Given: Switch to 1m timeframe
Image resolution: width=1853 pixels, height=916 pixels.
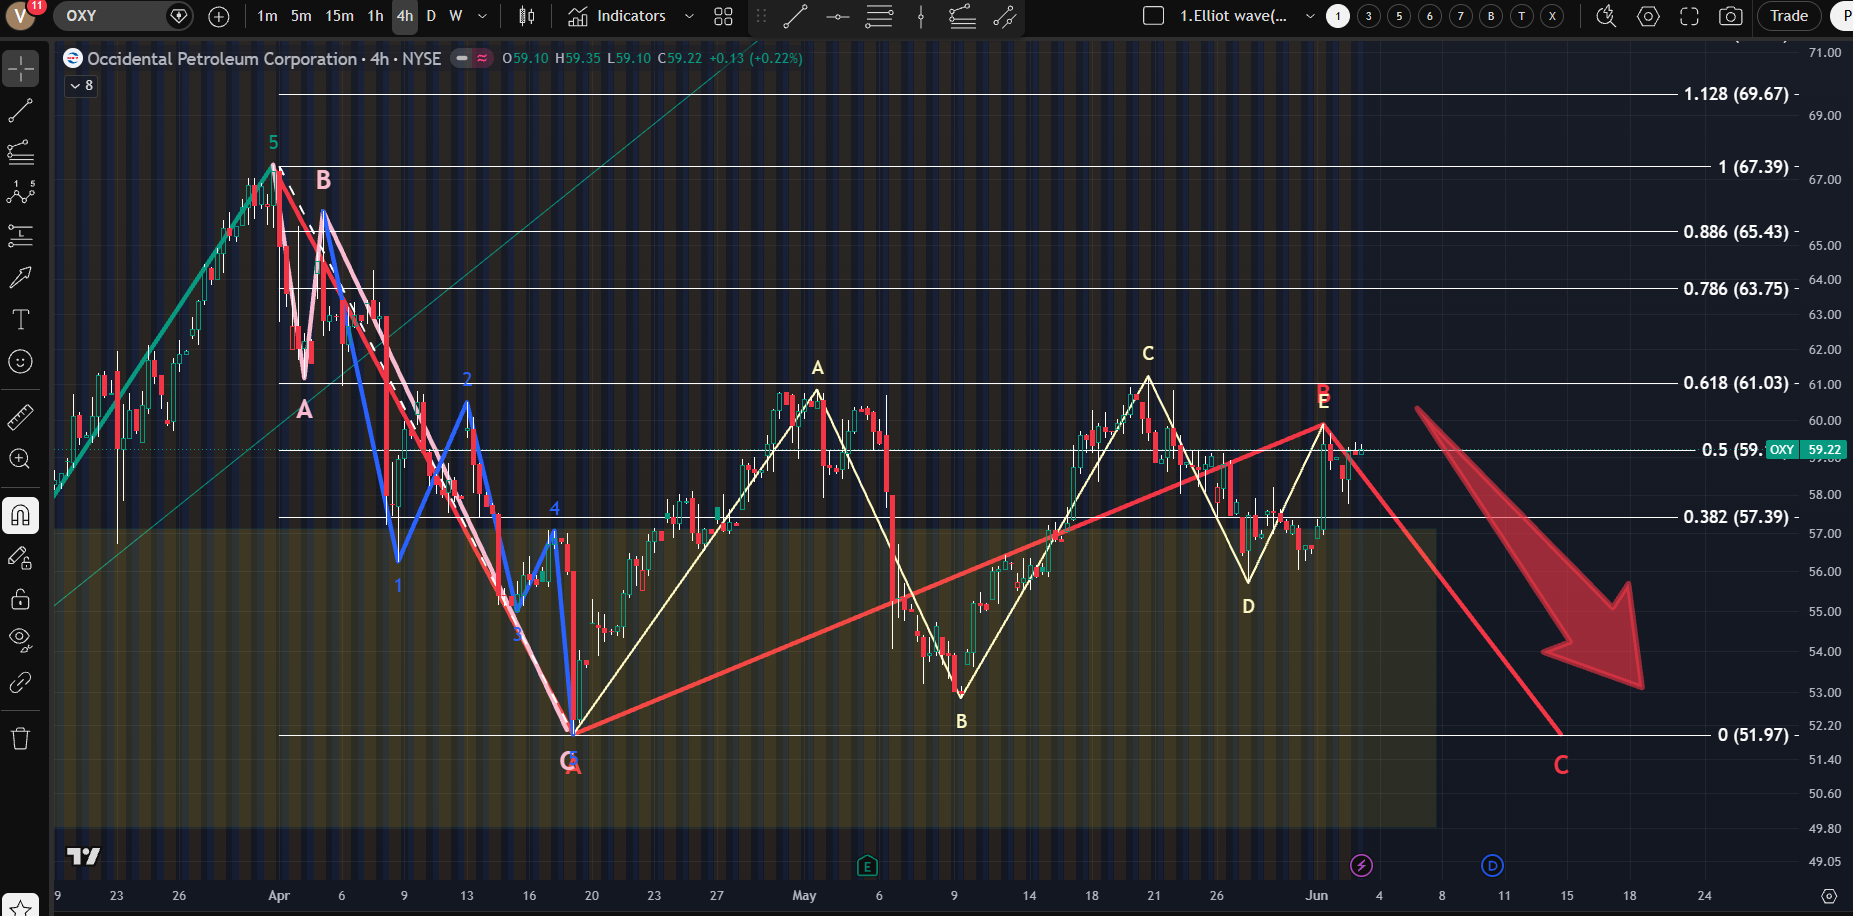Looking at the screenshot, I should point(267,16).
